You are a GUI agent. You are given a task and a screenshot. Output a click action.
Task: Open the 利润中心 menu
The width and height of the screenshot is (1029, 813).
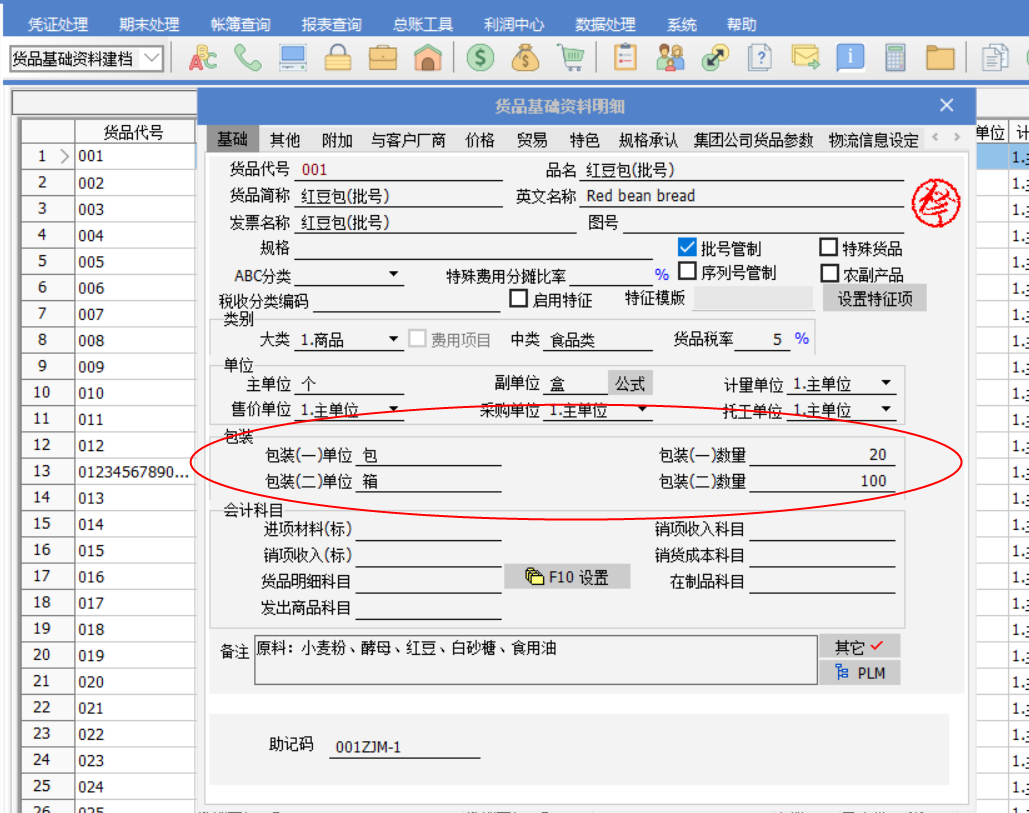[x=514, y=24]
